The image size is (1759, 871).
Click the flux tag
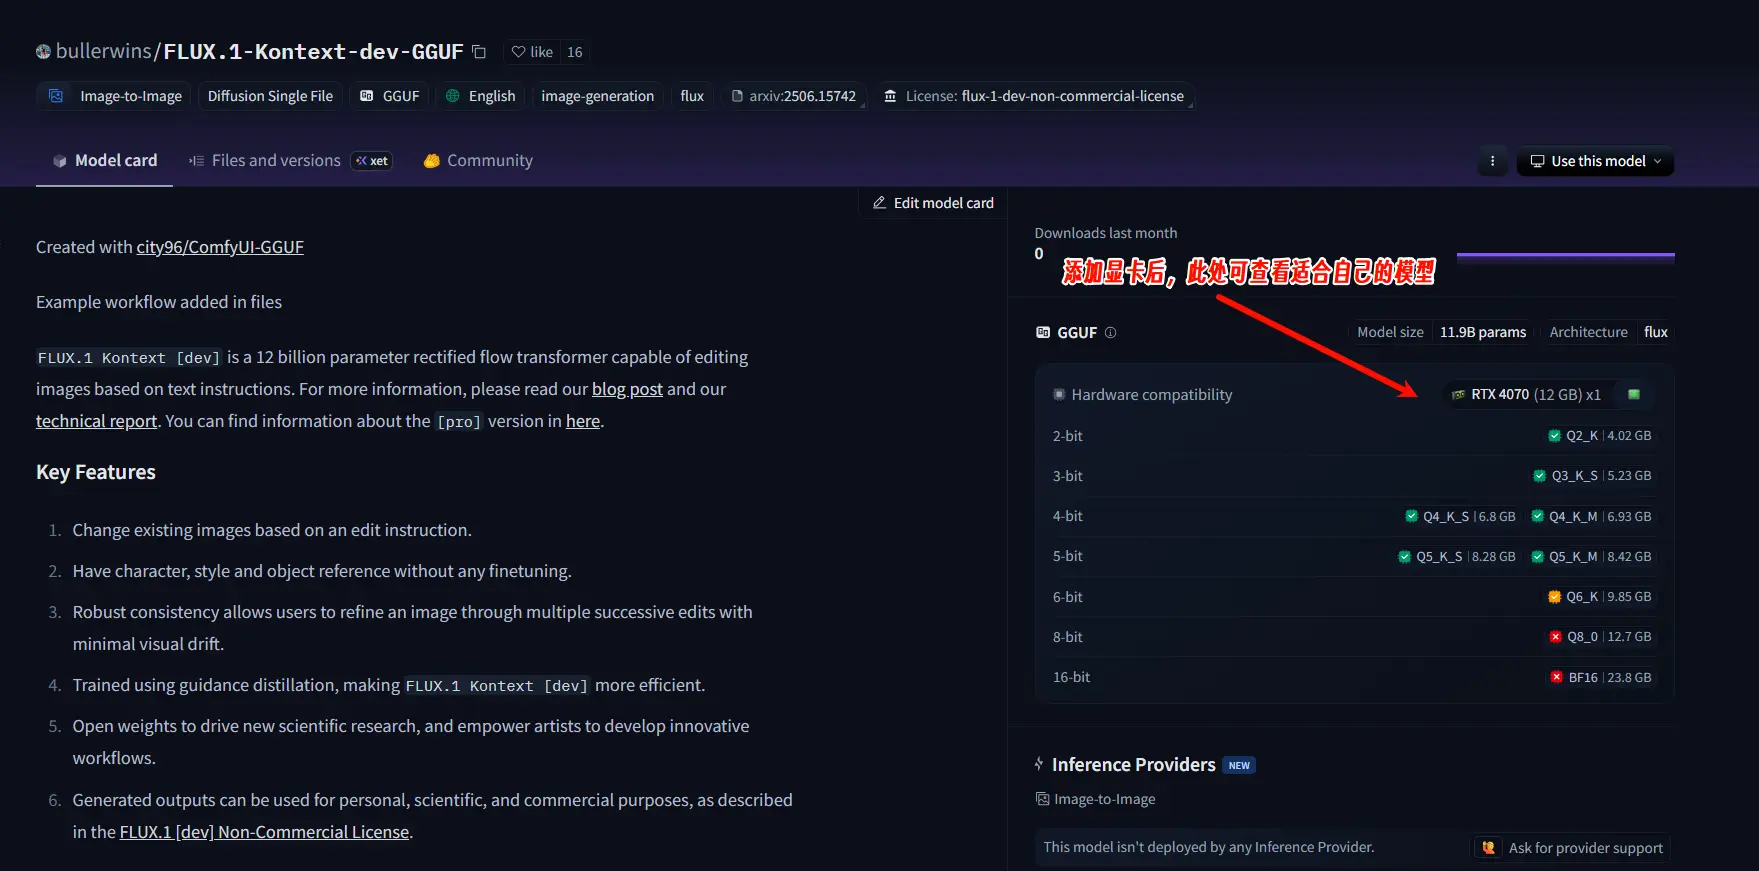pos(692,96)
